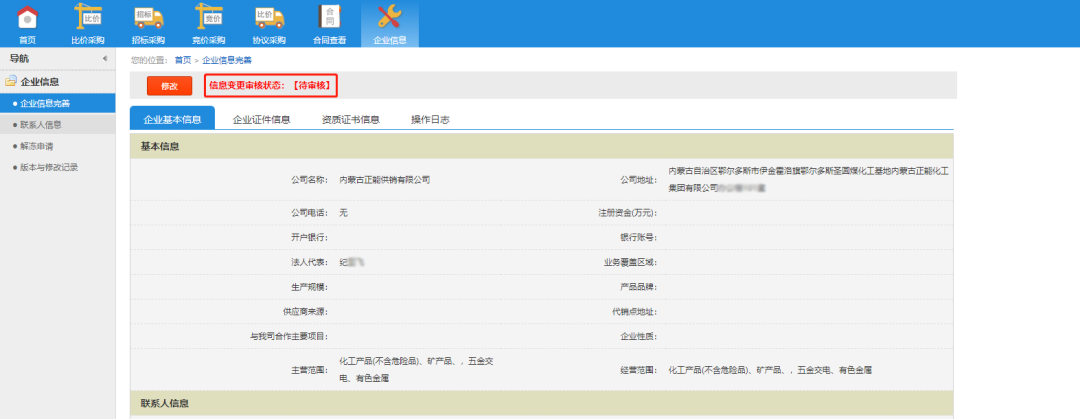Viewport: 1080px width, 419px height.
Task: Open 比价采购 crane icon
Action: (x=87, y=17)
